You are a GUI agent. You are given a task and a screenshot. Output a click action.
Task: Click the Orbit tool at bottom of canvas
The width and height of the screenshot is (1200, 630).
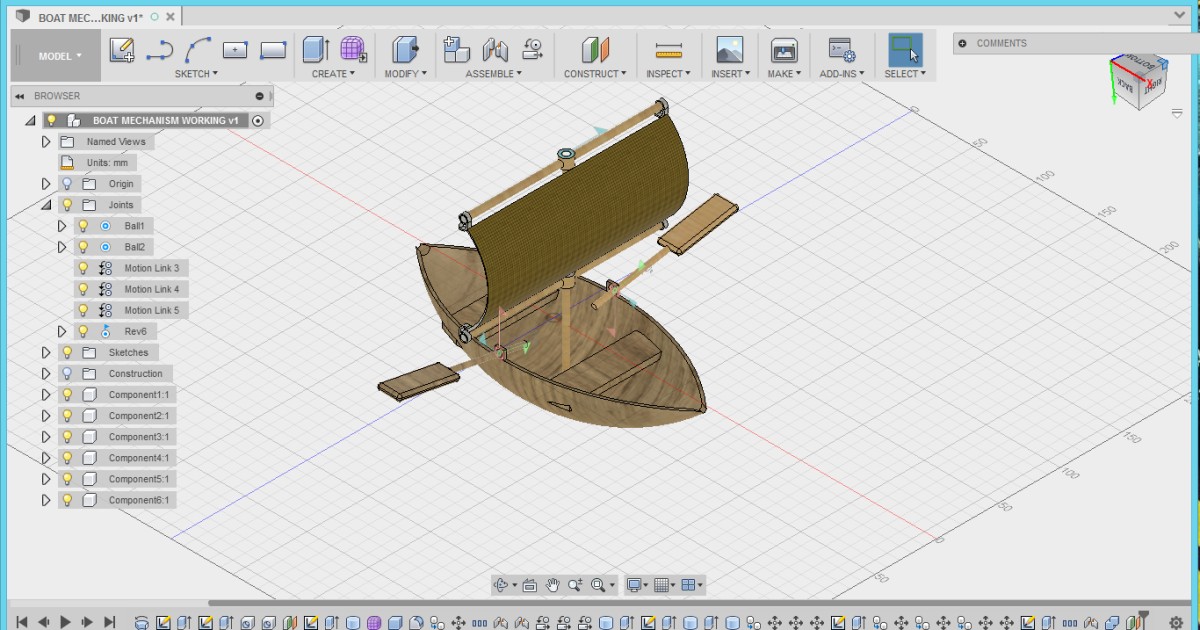[498, 585]
